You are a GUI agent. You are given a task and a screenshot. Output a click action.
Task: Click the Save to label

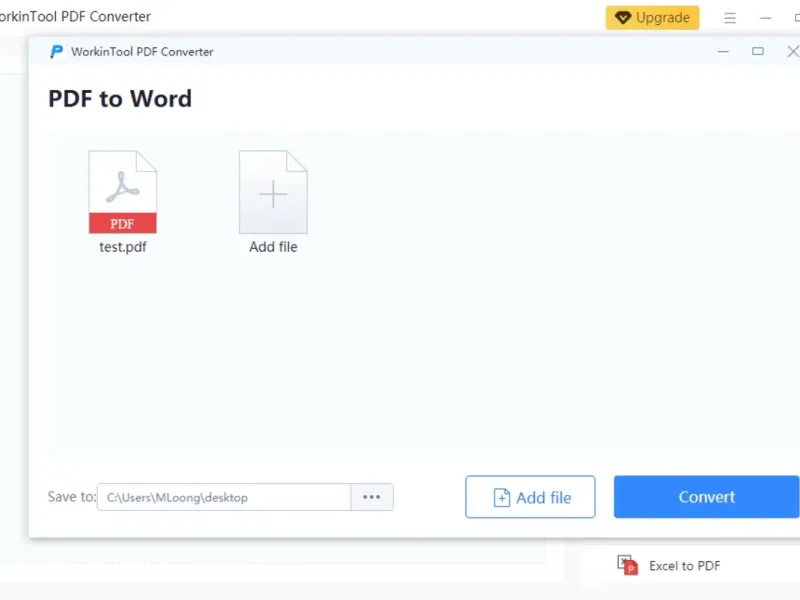point(71,497)
